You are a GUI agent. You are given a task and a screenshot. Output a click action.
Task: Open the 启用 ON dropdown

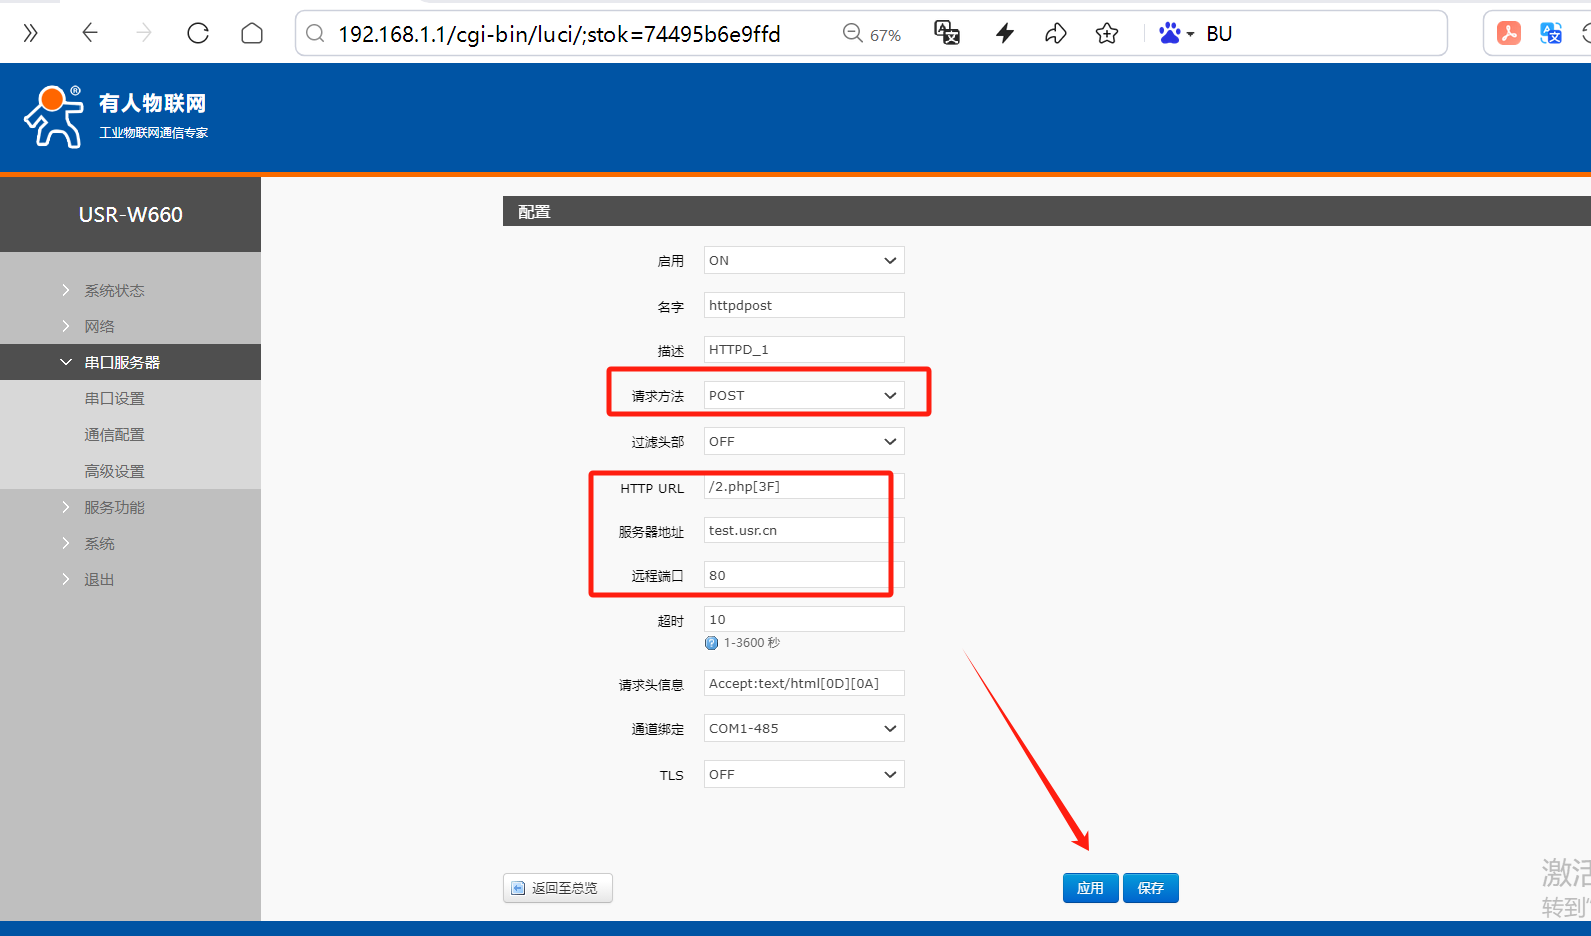click(803, 260)
